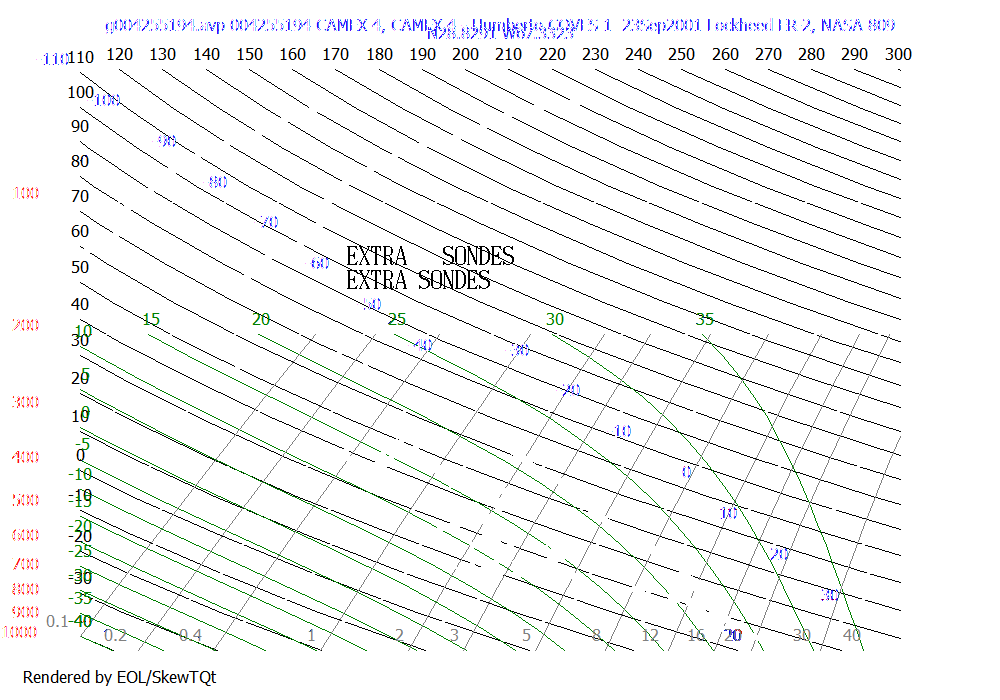The width and height of the screenshot is (1000, 700).
Task: Click the black '40' left axis label
Action: click(x=80, y=304)
